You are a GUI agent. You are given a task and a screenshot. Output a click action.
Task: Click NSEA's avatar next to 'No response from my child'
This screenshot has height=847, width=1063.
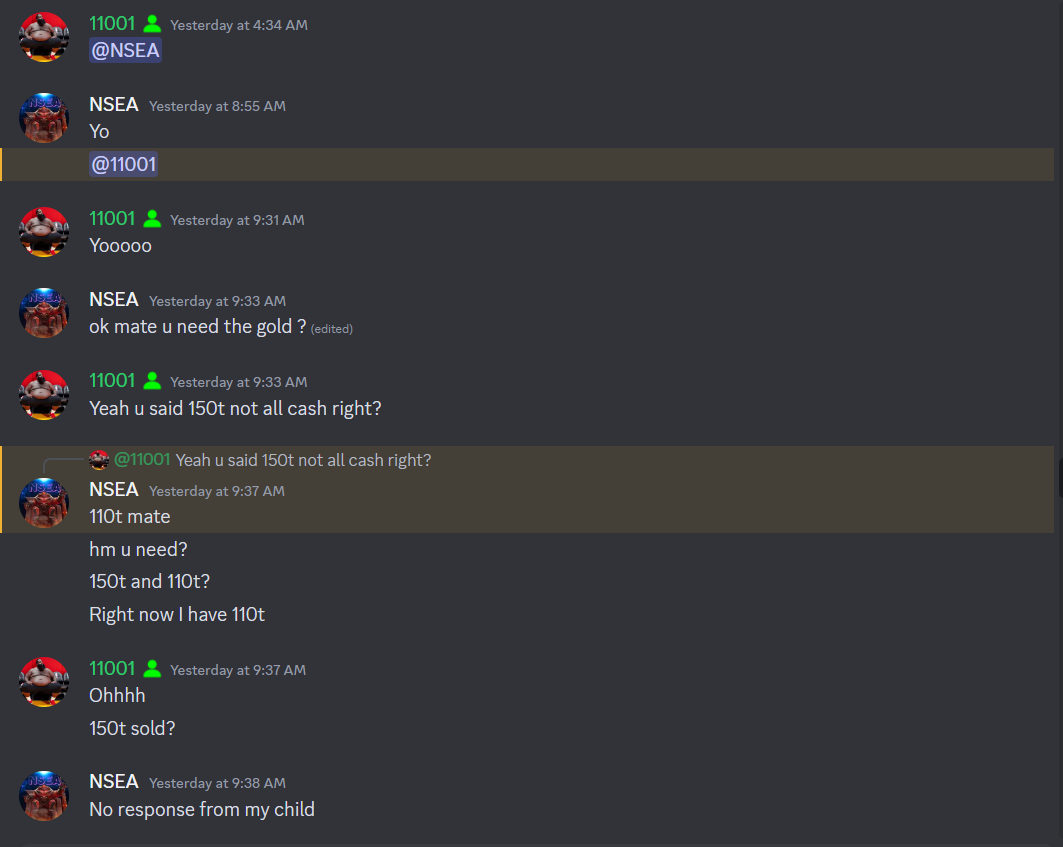(x=44, y=795)
